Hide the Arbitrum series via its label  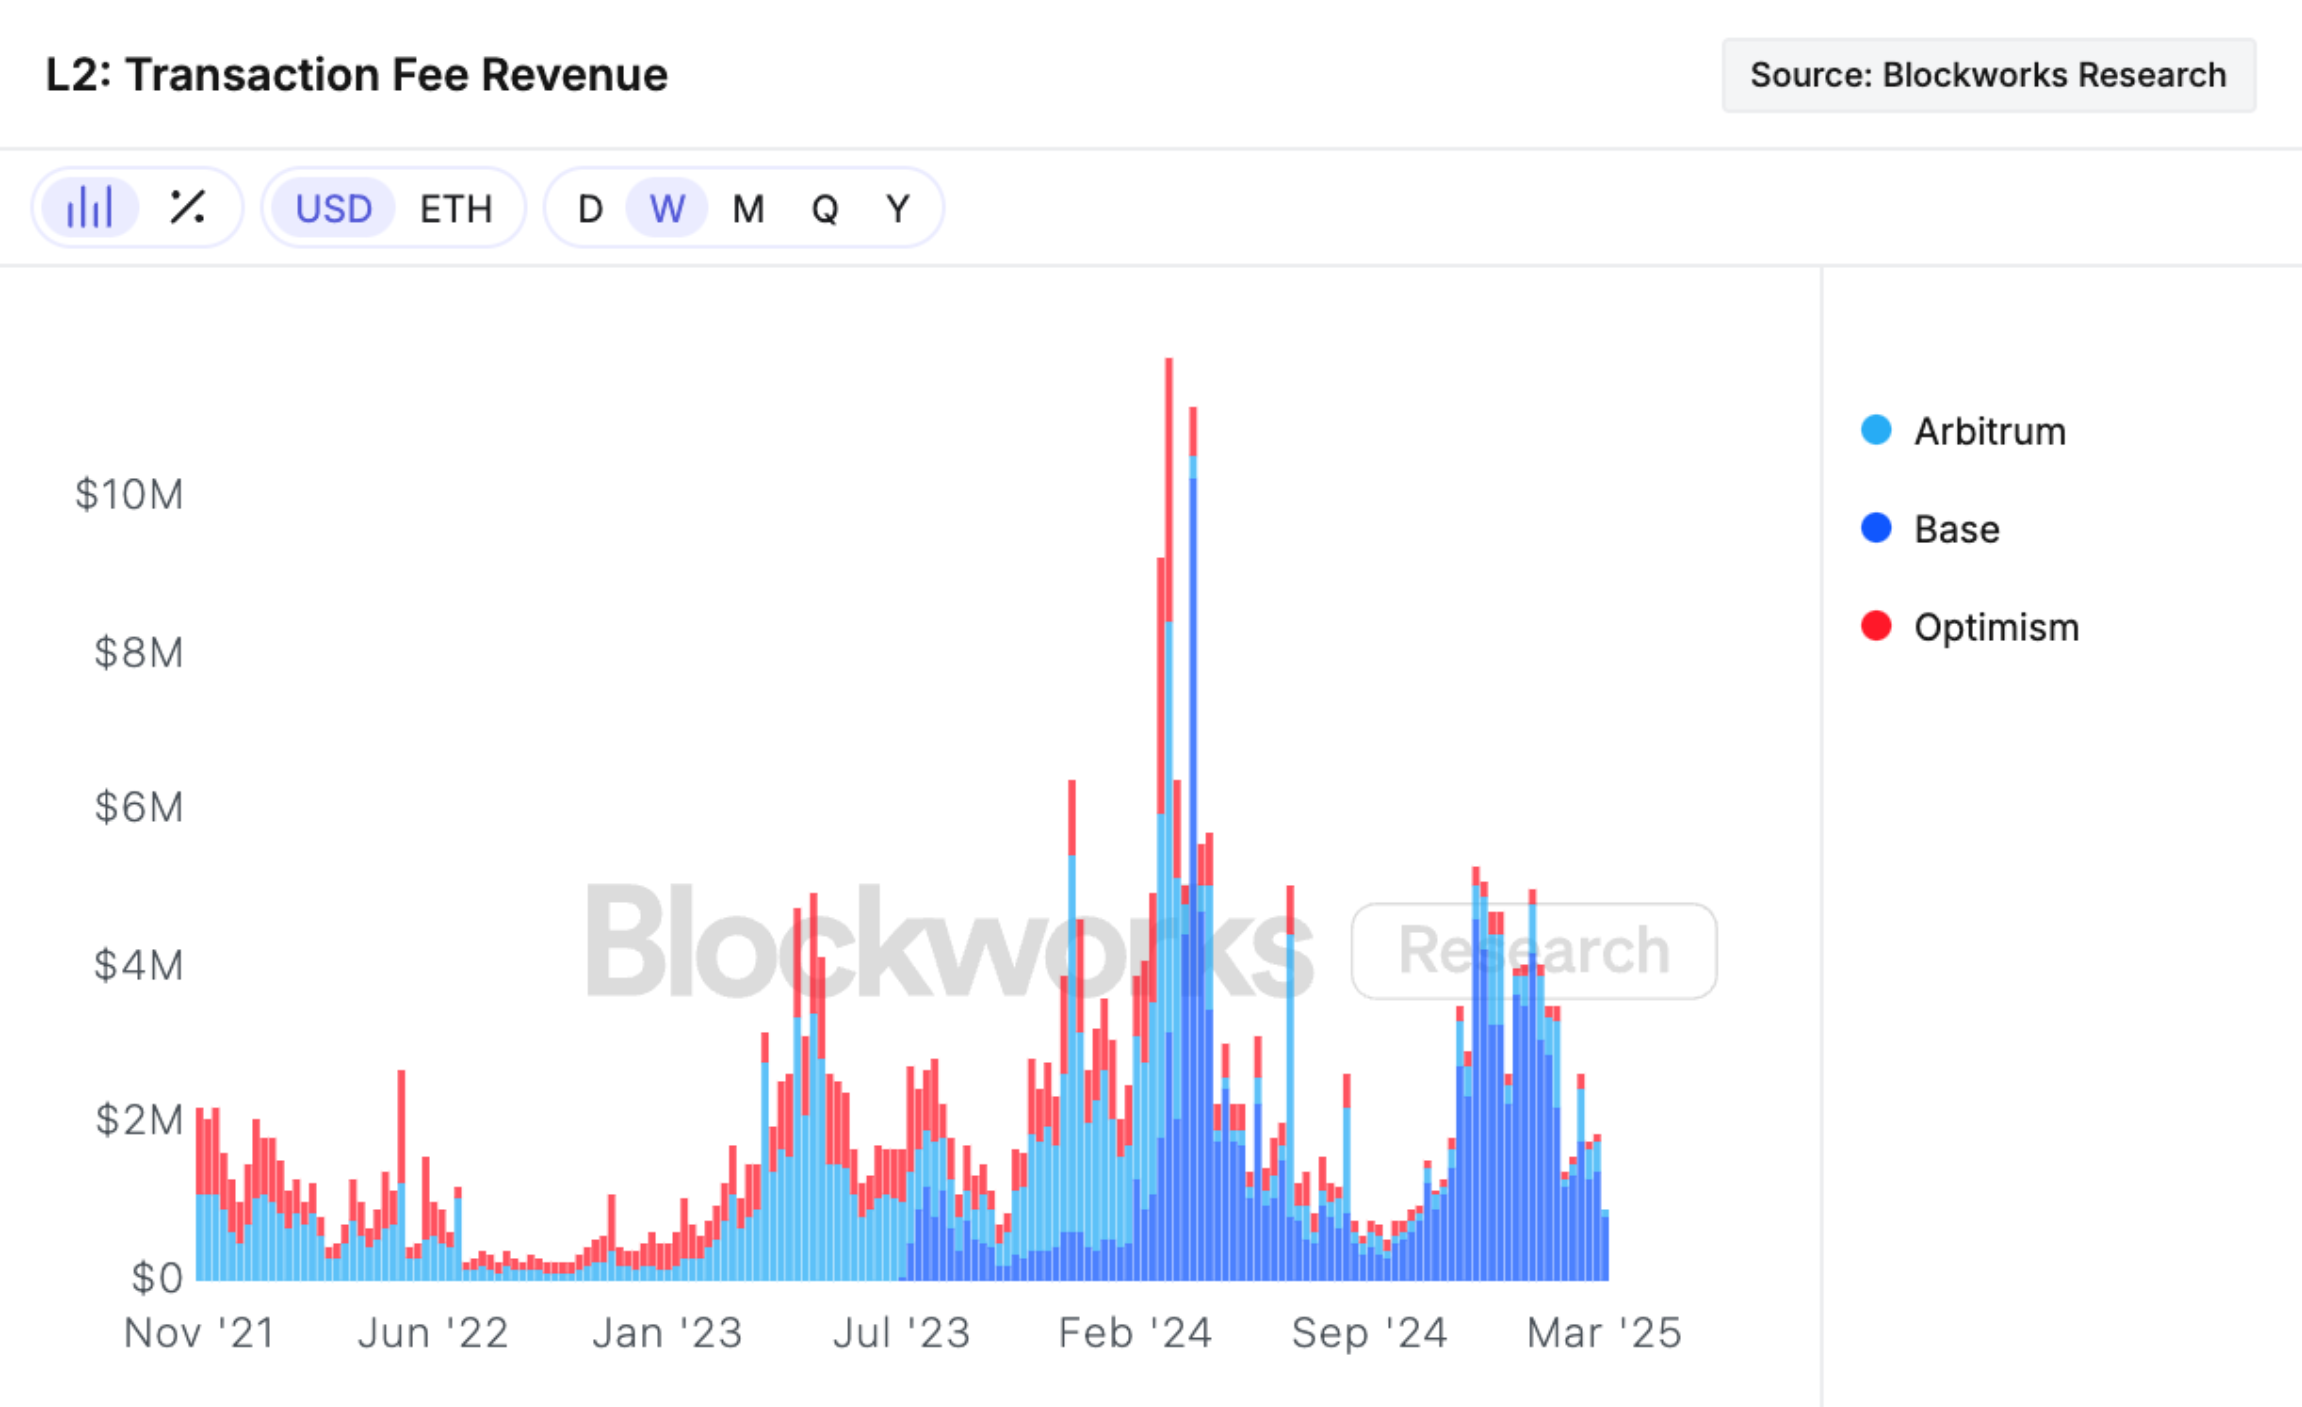1989,431
